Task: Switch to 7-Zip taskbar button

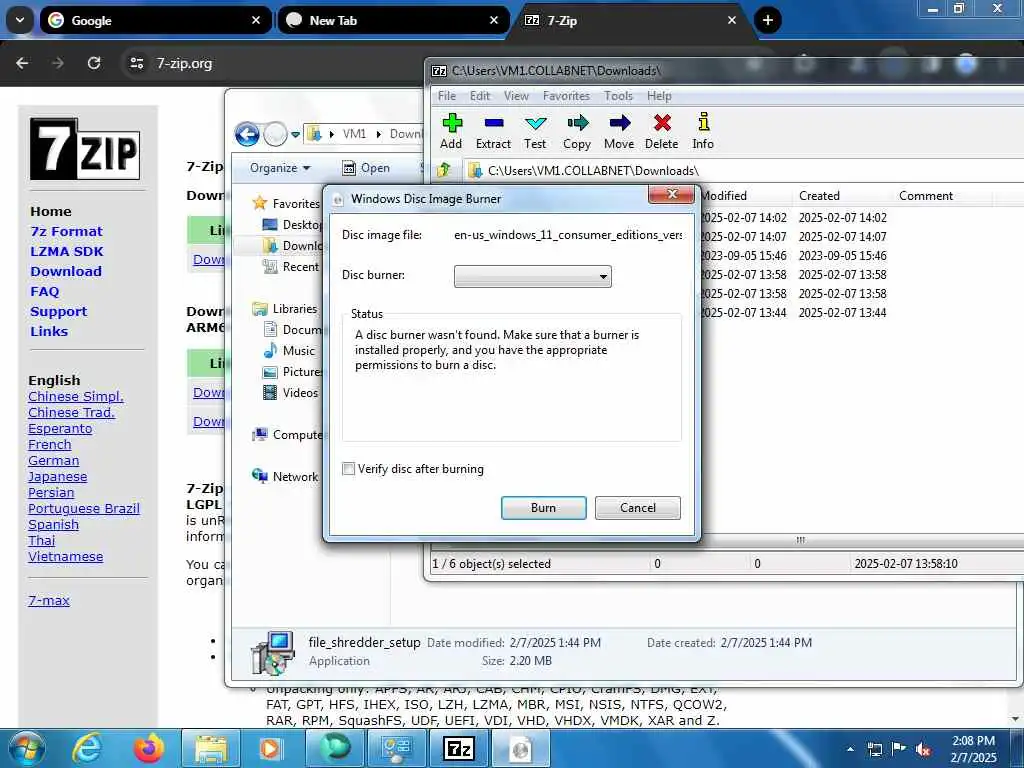Action: point(459,748)
